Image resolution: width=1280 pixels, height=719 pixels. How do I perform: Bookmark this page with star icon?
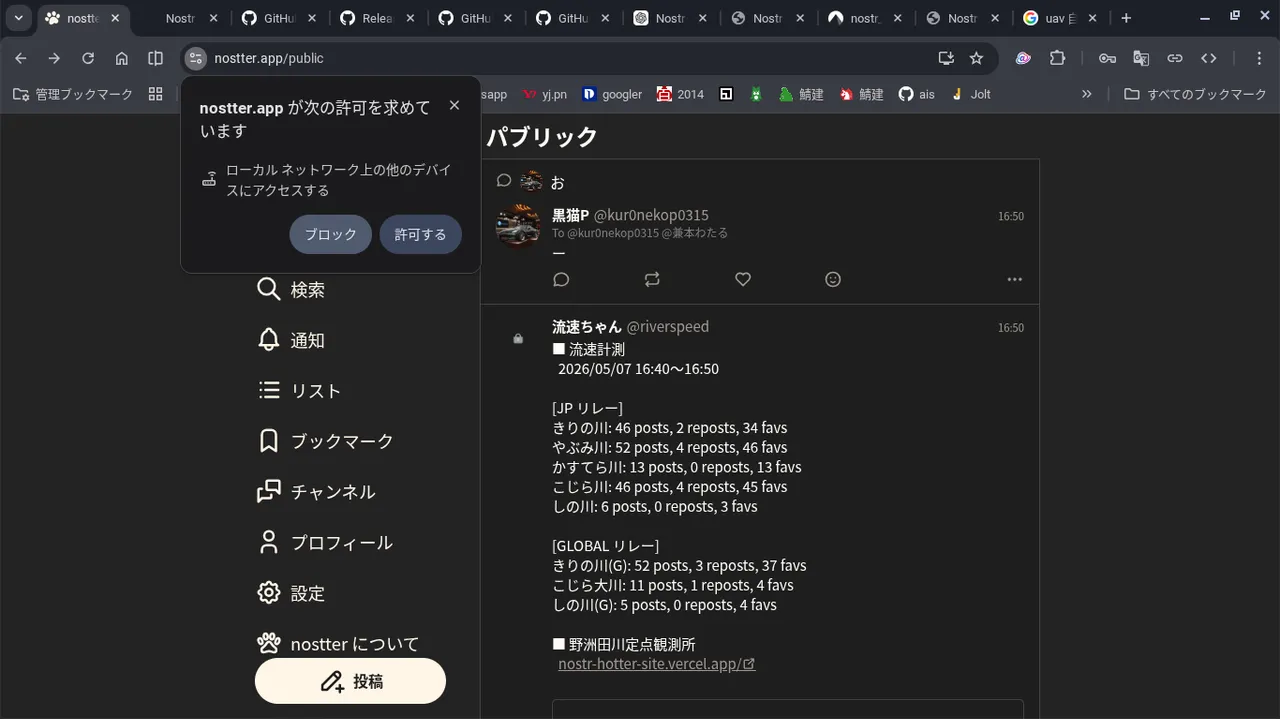click(976, 58)
